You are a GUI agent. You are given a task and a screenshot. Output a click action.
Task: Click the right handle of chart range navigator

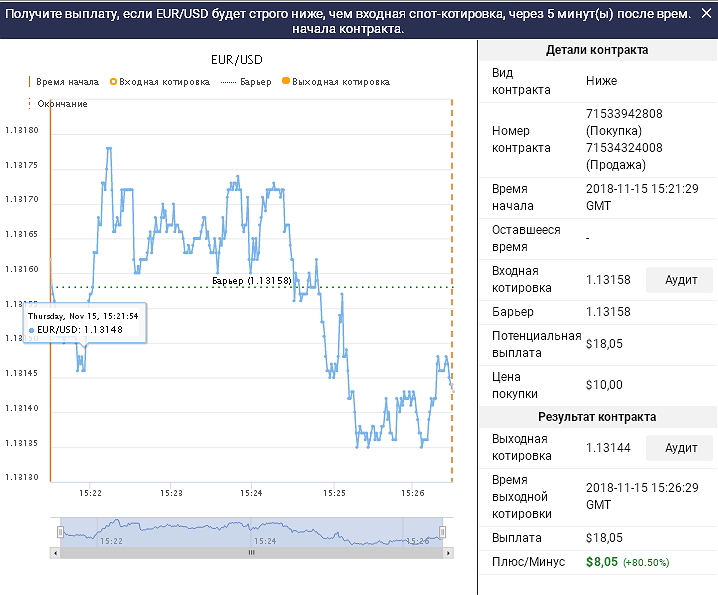tap(442, 532)
